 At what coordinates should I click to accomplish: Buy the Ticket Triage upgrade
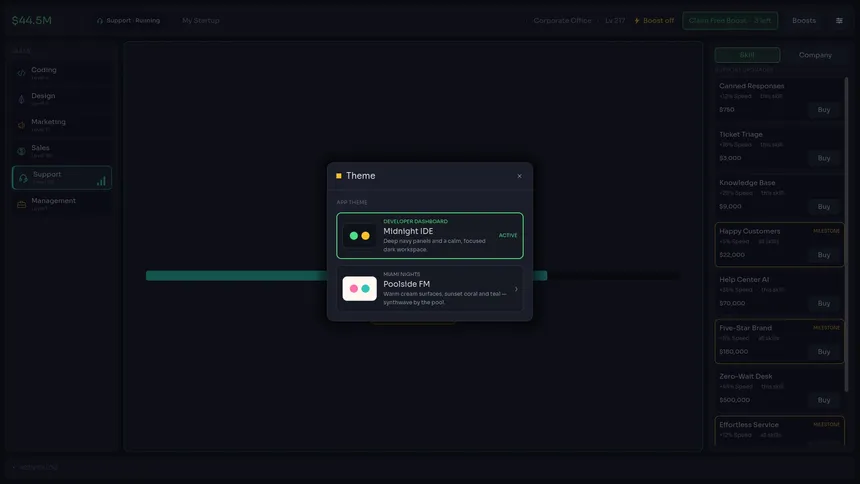(823, 158)
